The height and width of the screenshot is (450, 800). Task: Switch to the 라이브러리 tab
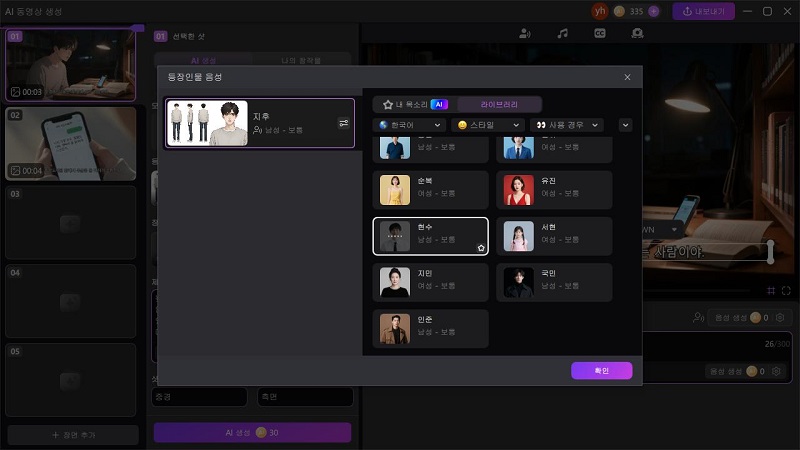[x=499, y=105]
